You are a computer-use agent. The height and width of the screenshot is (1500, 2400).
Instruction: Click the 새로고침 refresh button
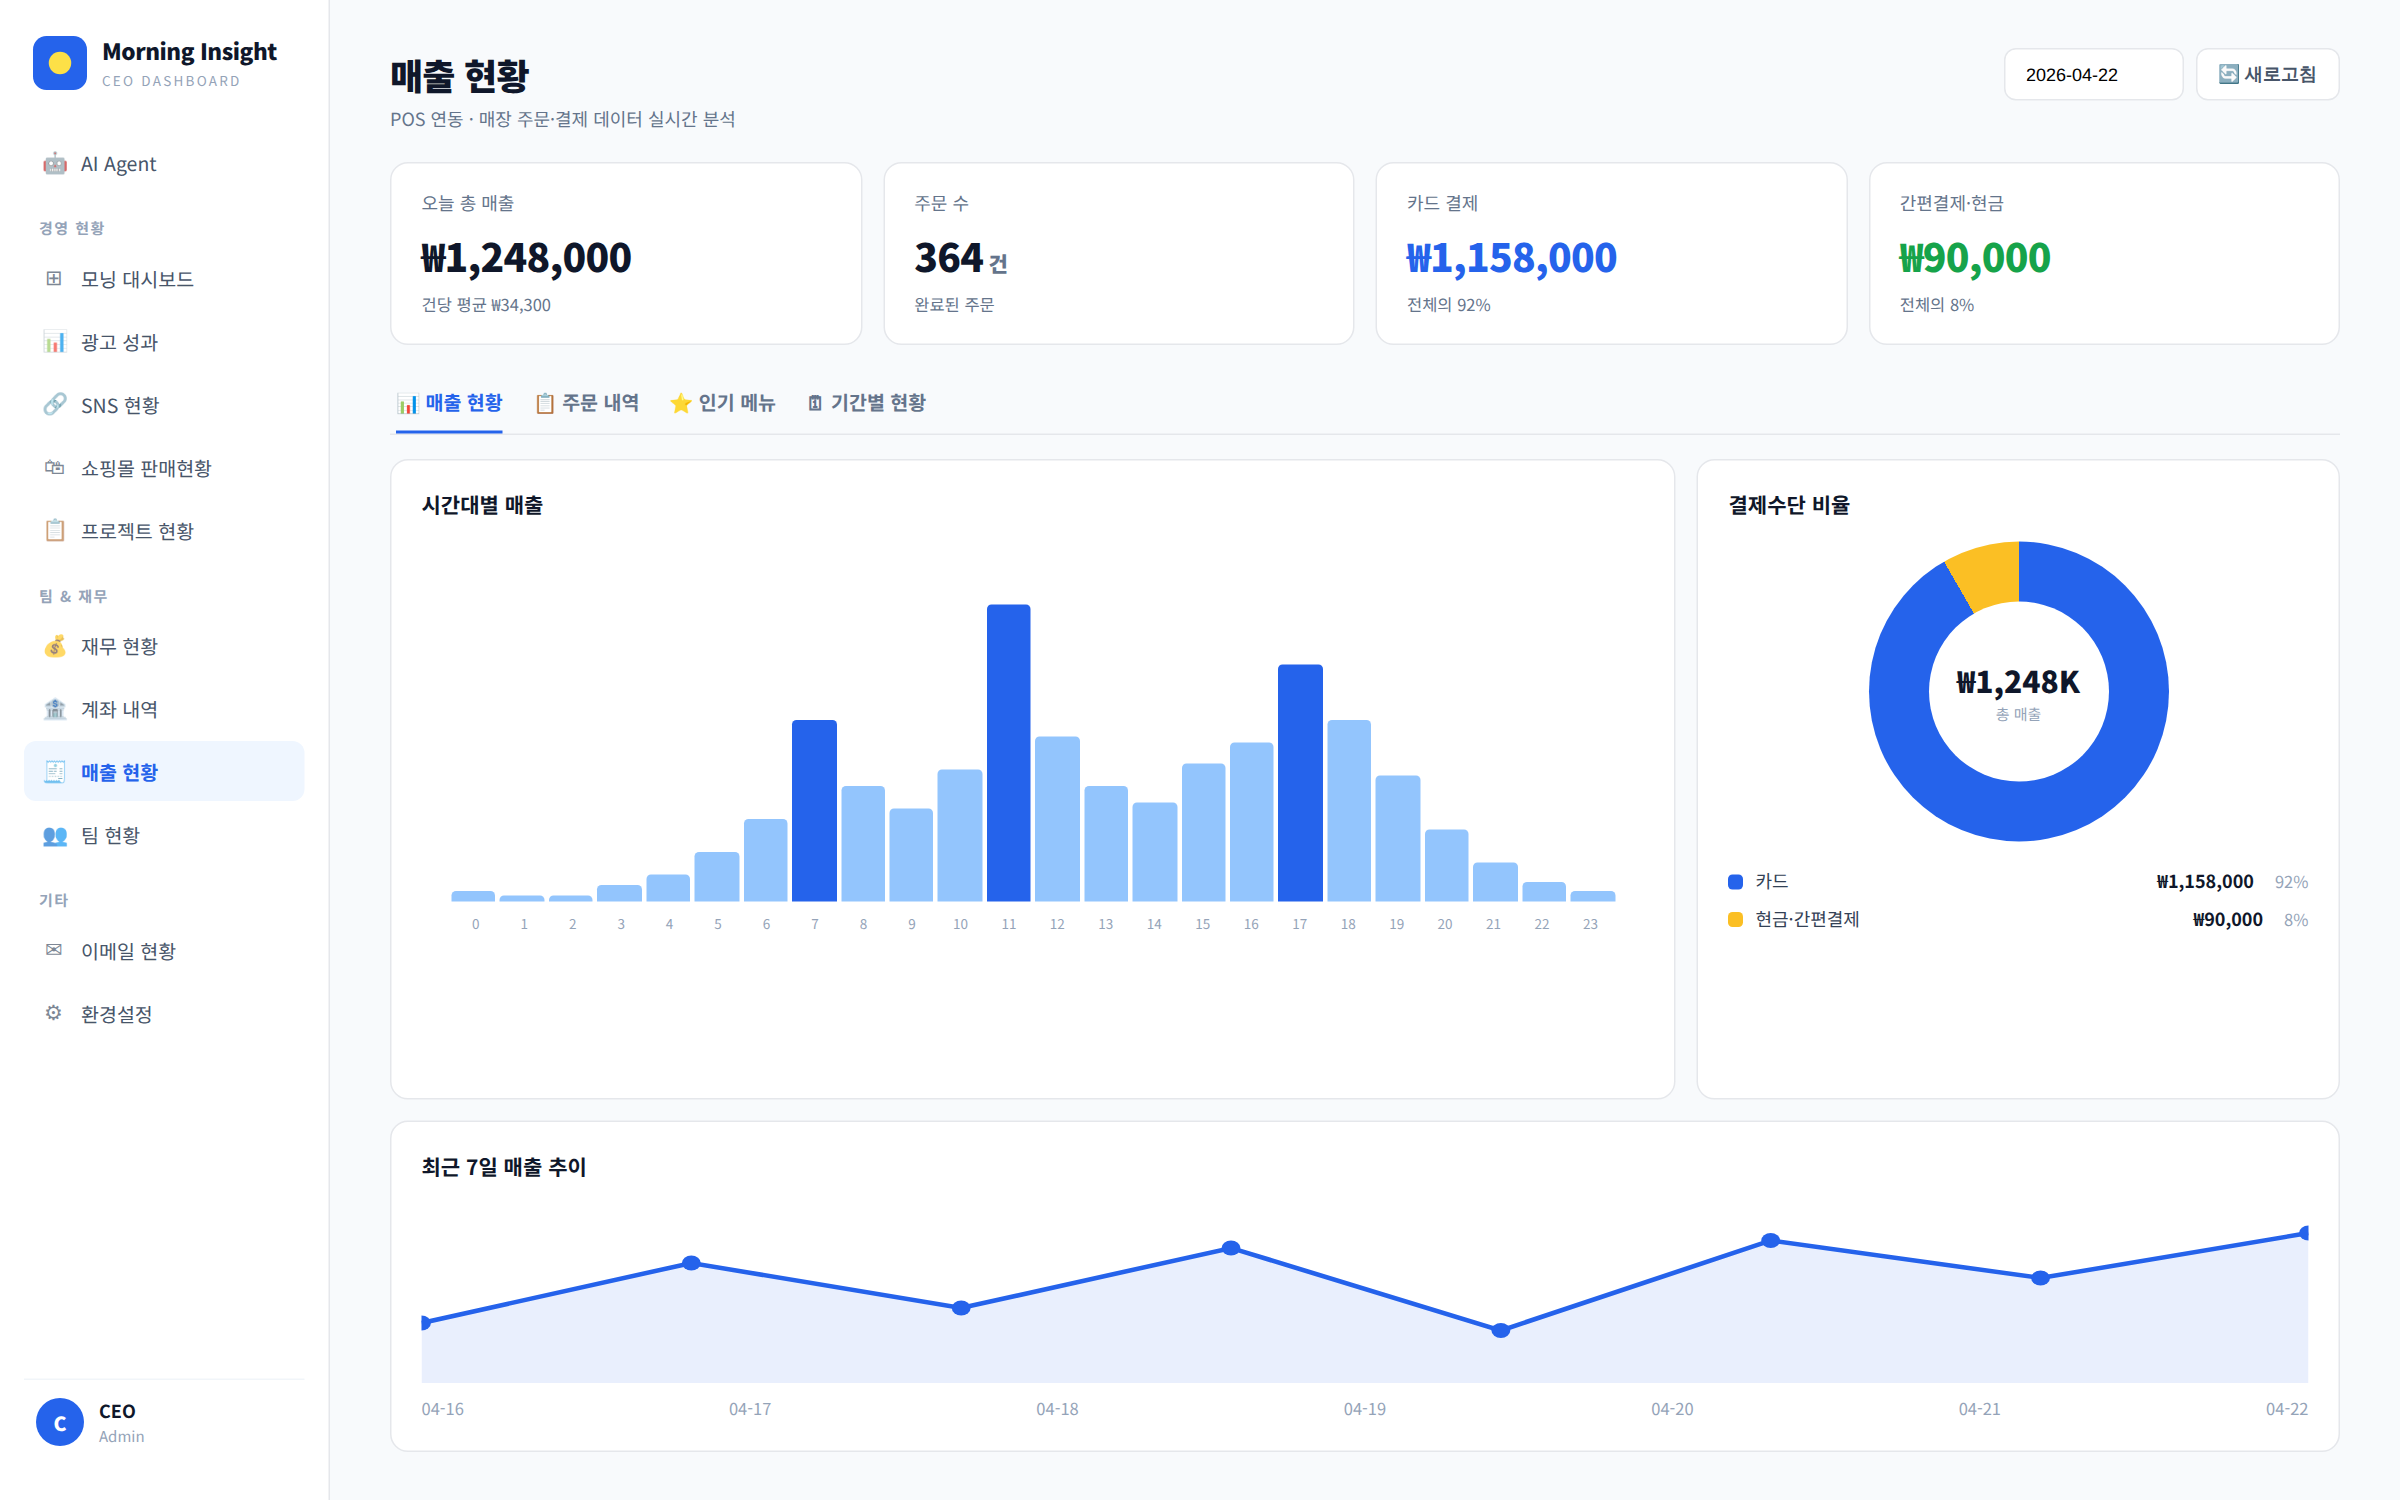point(2267,74)
